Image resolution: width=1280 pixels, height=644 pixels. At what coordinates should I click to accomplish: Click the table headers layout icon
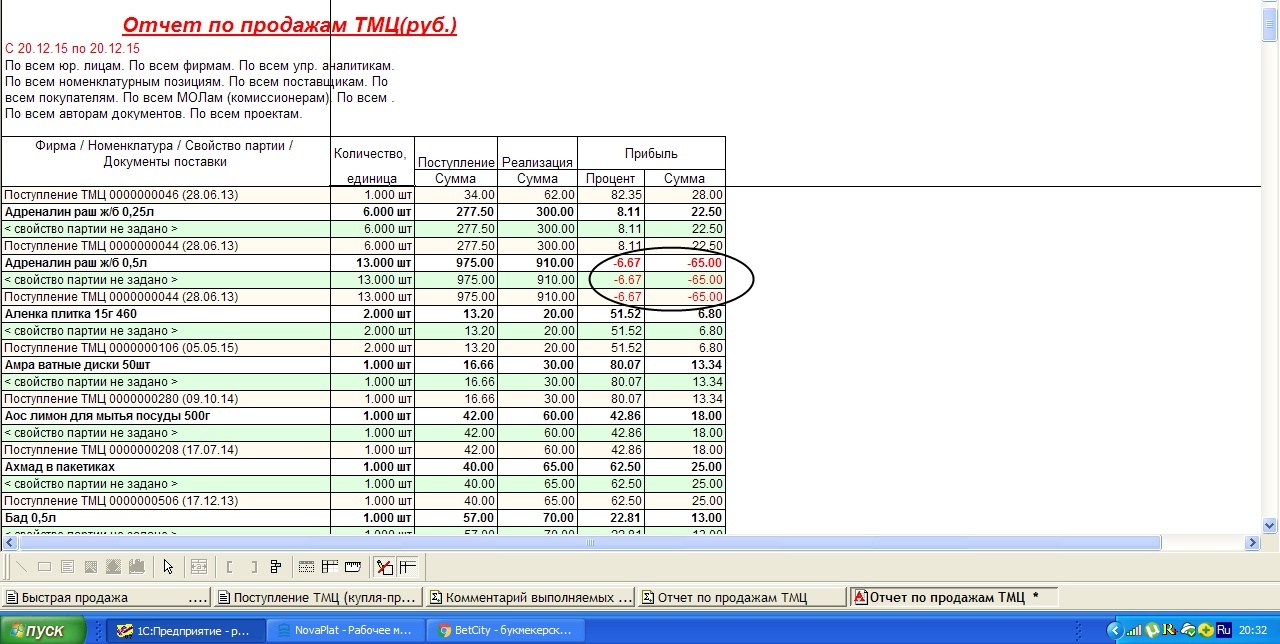pyautogui.click(x=329, y=567)
